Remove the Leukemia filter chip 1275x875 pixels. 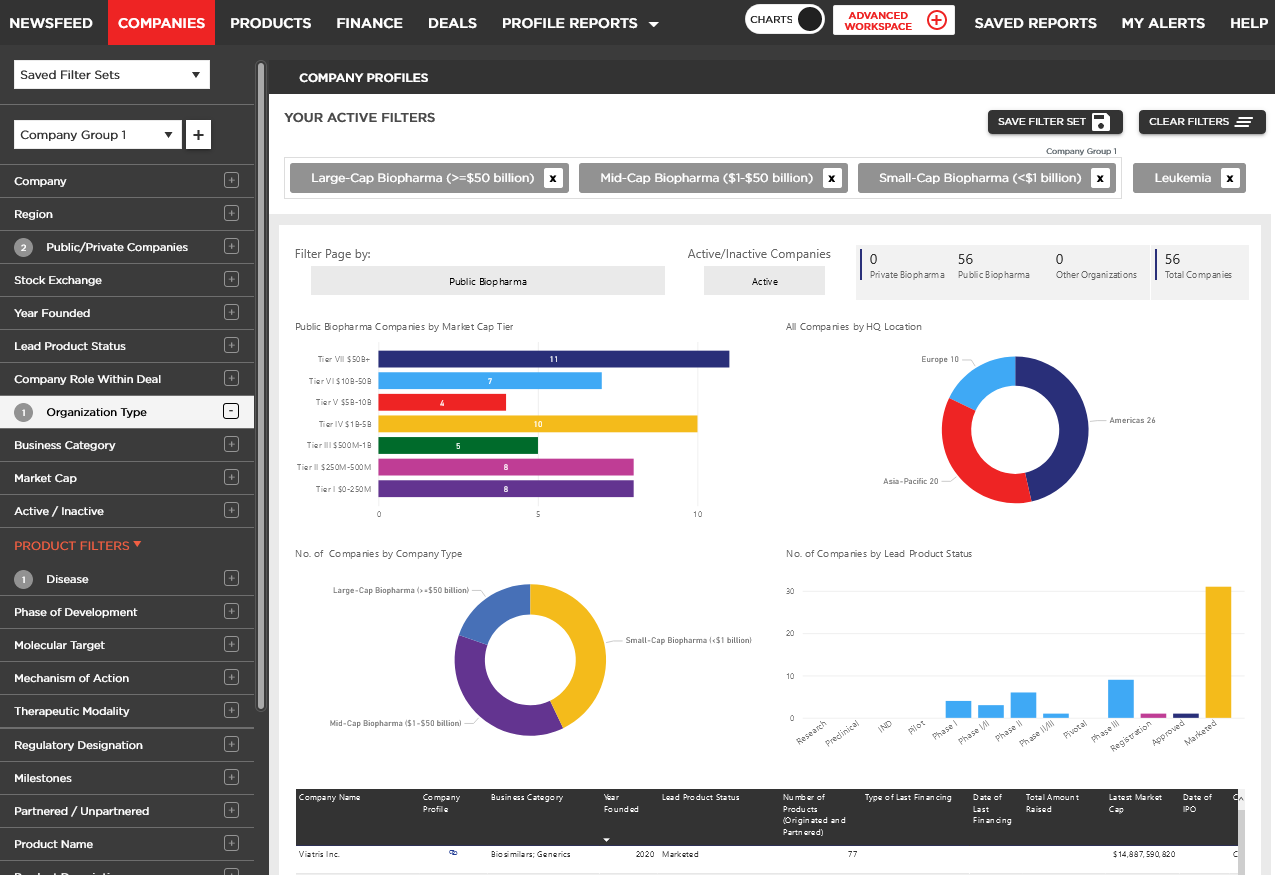1230,178
